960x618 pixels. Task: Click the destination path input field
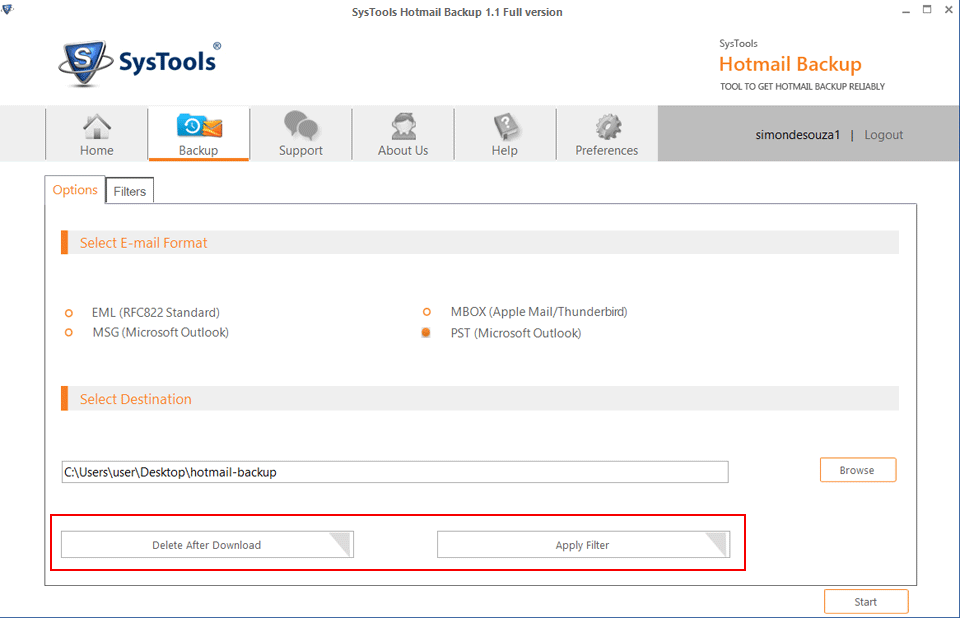click(x=395, y=472)
